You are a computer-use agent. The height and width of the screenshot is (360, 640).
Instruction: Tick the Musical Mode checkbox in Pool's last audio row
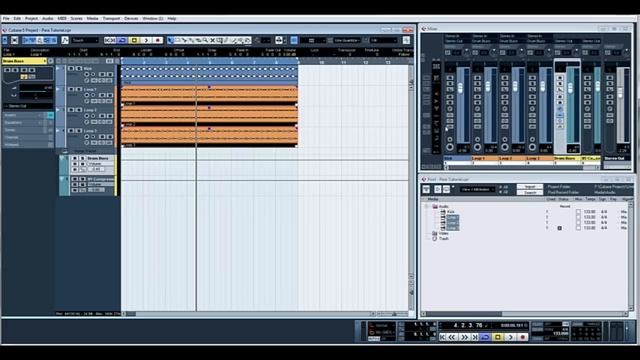coord(578,228)
